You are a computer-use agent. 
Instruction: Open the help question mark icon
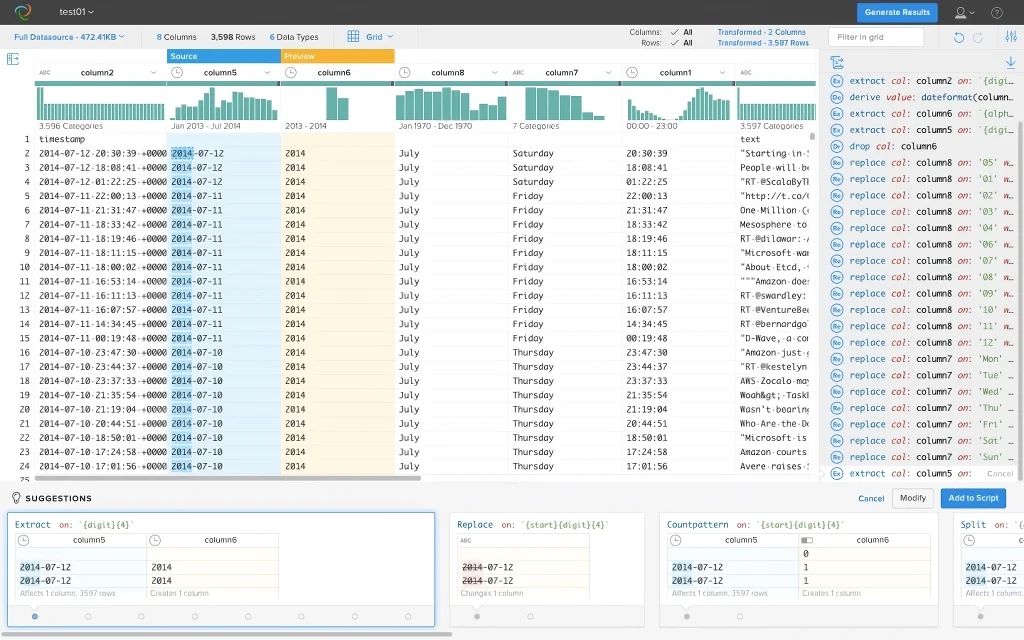[997, 12]
